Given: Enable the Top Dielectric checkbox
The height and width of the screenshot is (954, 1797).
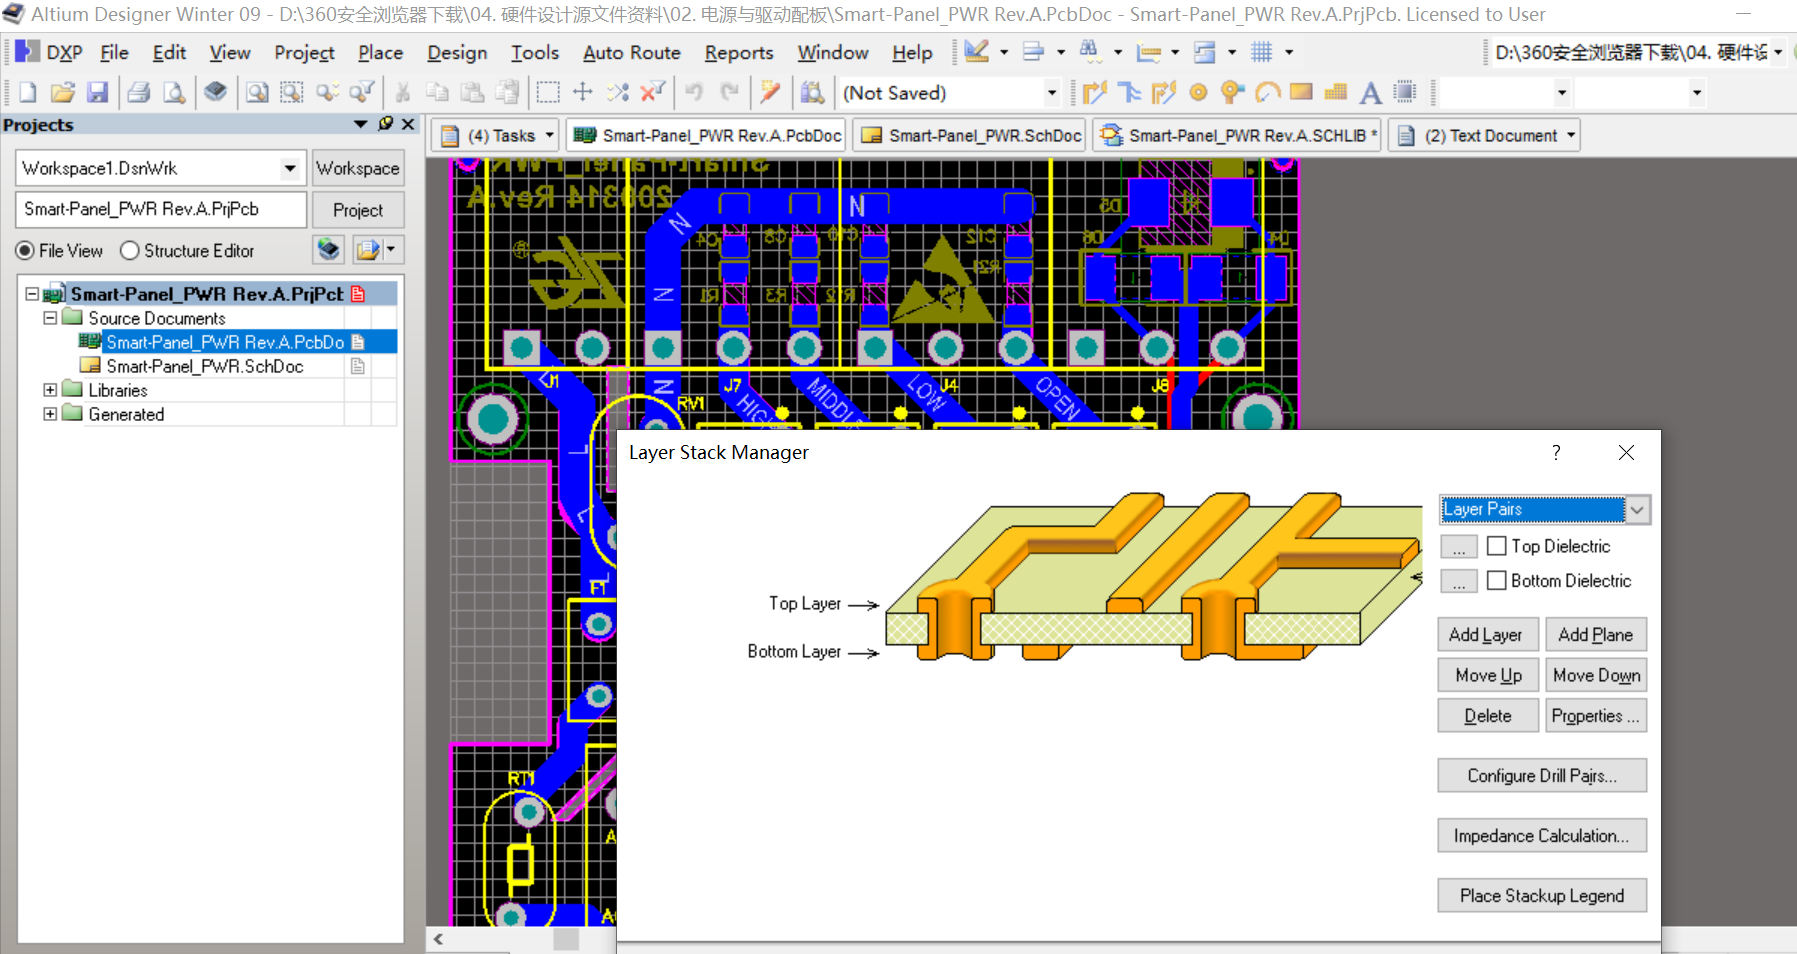Looking at the screenshot, I should [1497, 546].
